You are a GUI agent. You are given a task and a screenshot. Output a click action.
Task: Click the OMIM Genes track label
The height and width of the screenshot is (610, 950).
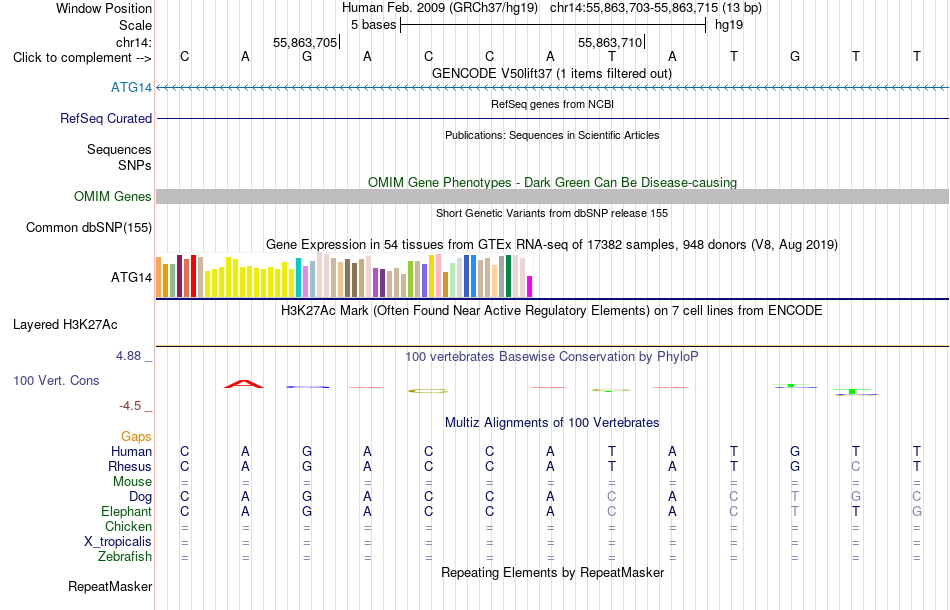click(x=112, y=197)
